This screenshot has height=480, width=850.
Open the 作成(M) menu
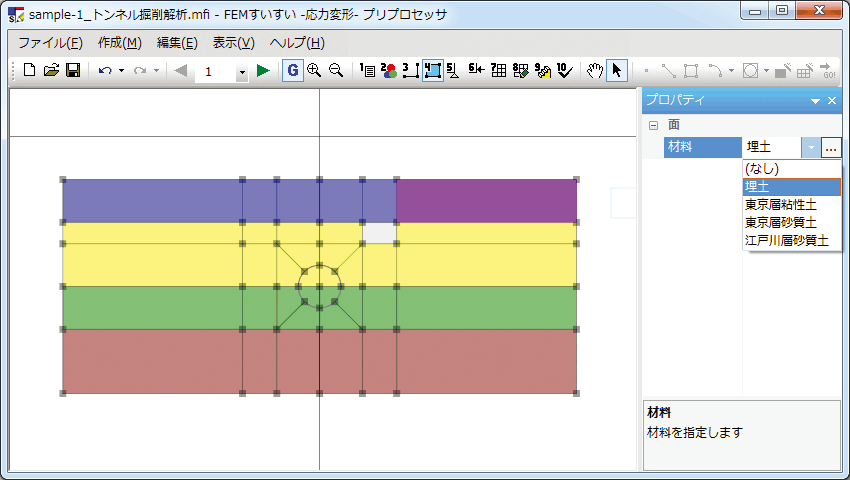tap(120, 43)
